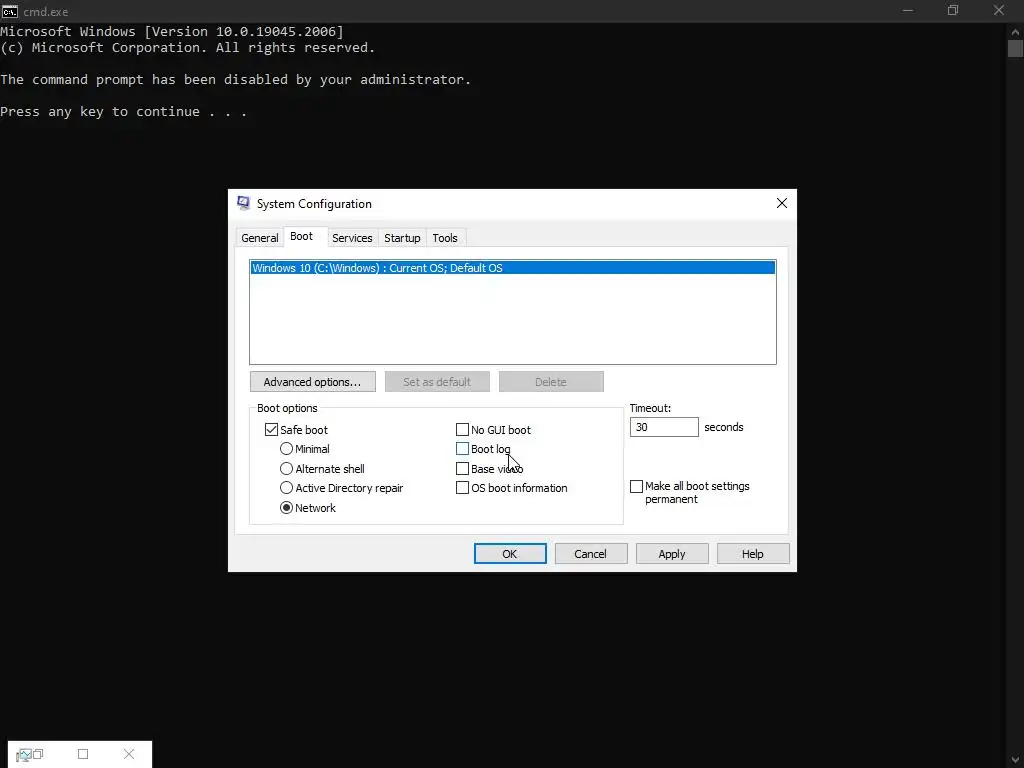
Task: Select the Boot tab
Action: tap(301, 236)
